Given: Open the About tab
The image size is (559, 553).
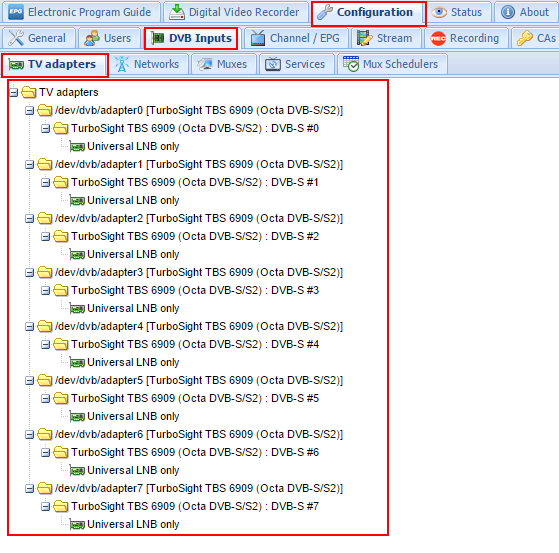Looking at the screenshot, I should [526, 12].
